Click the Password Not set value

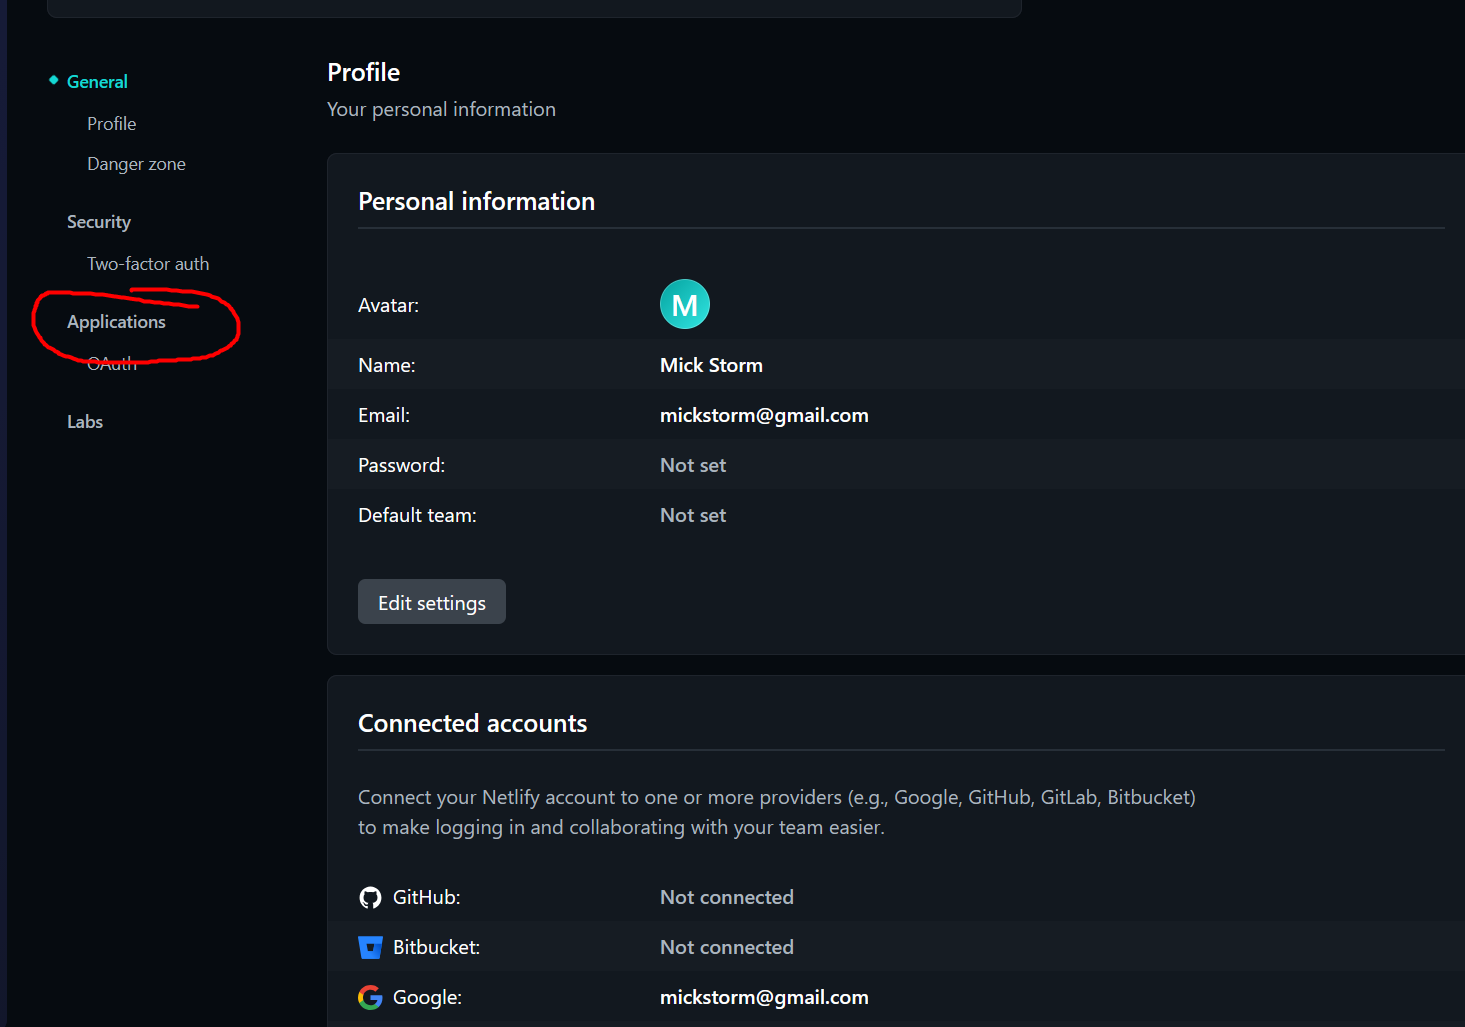(692, 465)
